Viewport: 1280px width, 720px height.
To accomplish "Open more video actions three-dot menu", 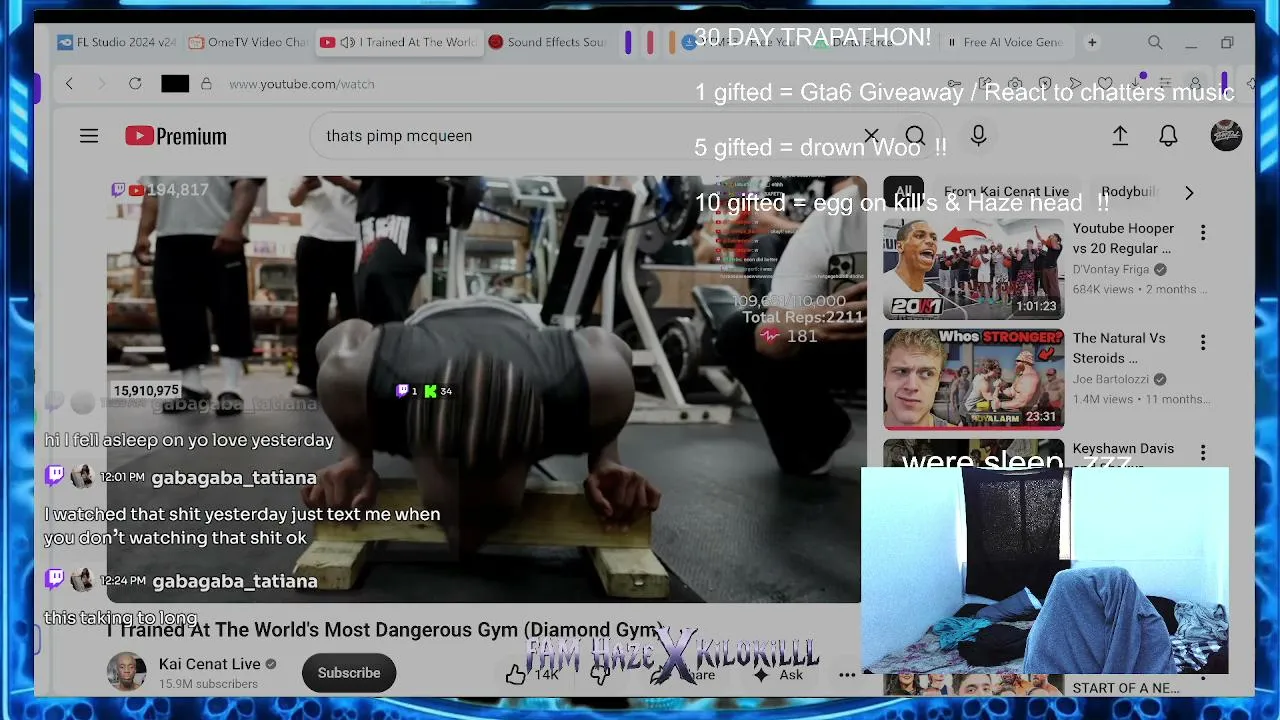I will point(847,674).
